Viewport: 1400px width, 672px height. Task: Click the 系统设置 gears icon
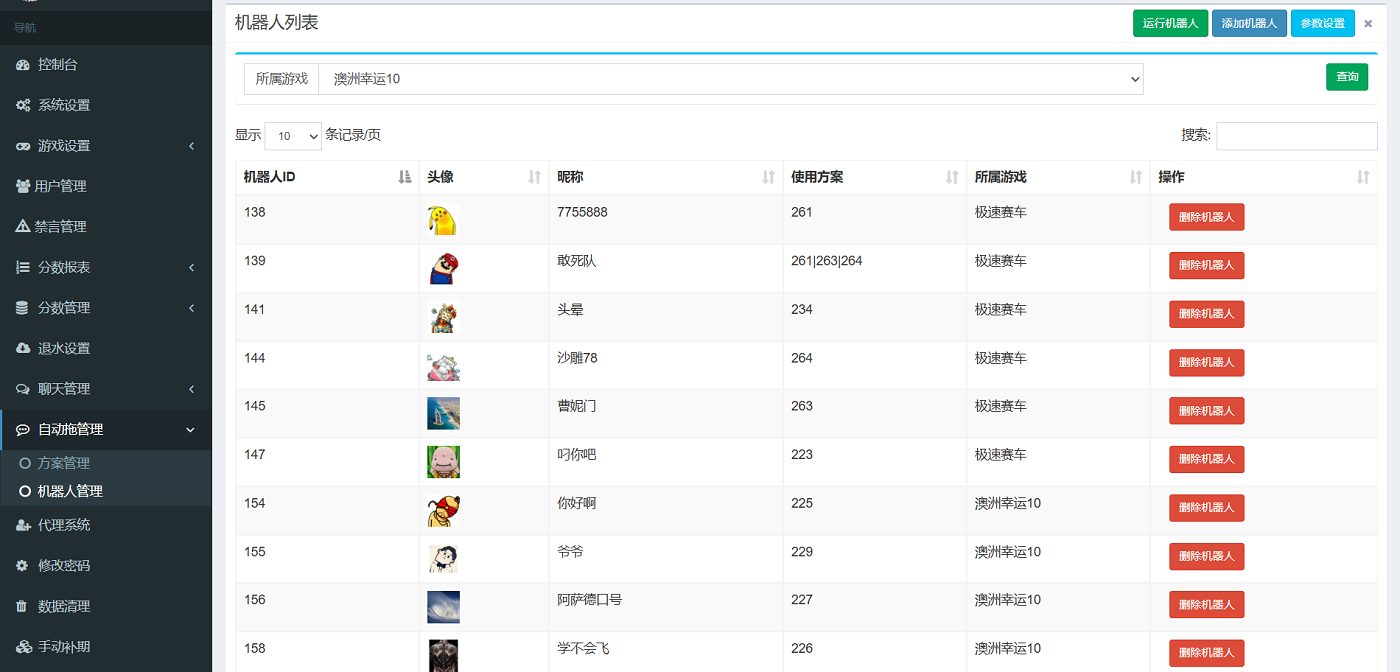(x=23, y=105)
